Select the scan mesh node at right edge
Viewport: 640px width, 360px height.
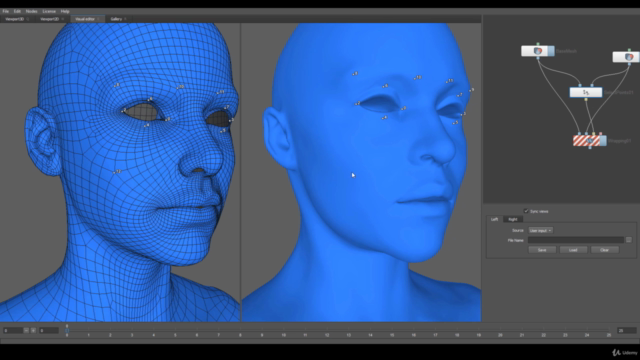[x=626, y=57]
